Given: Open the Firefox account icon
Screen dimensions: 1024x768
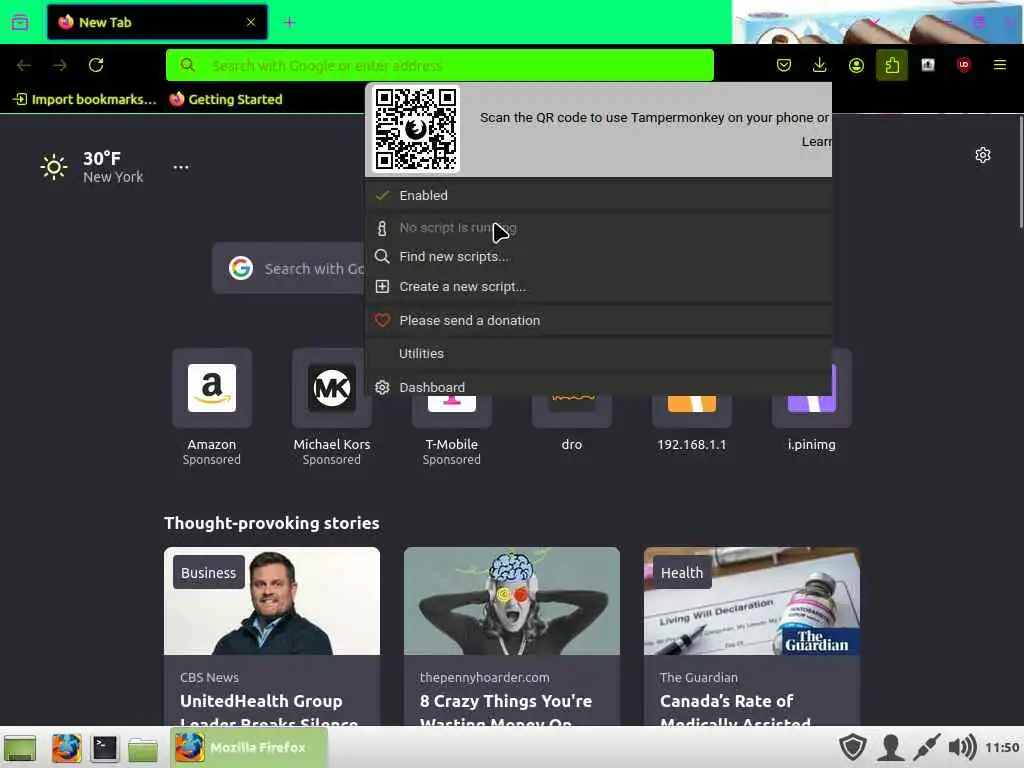Looking at the screenshot, I should tap(856, 65).
